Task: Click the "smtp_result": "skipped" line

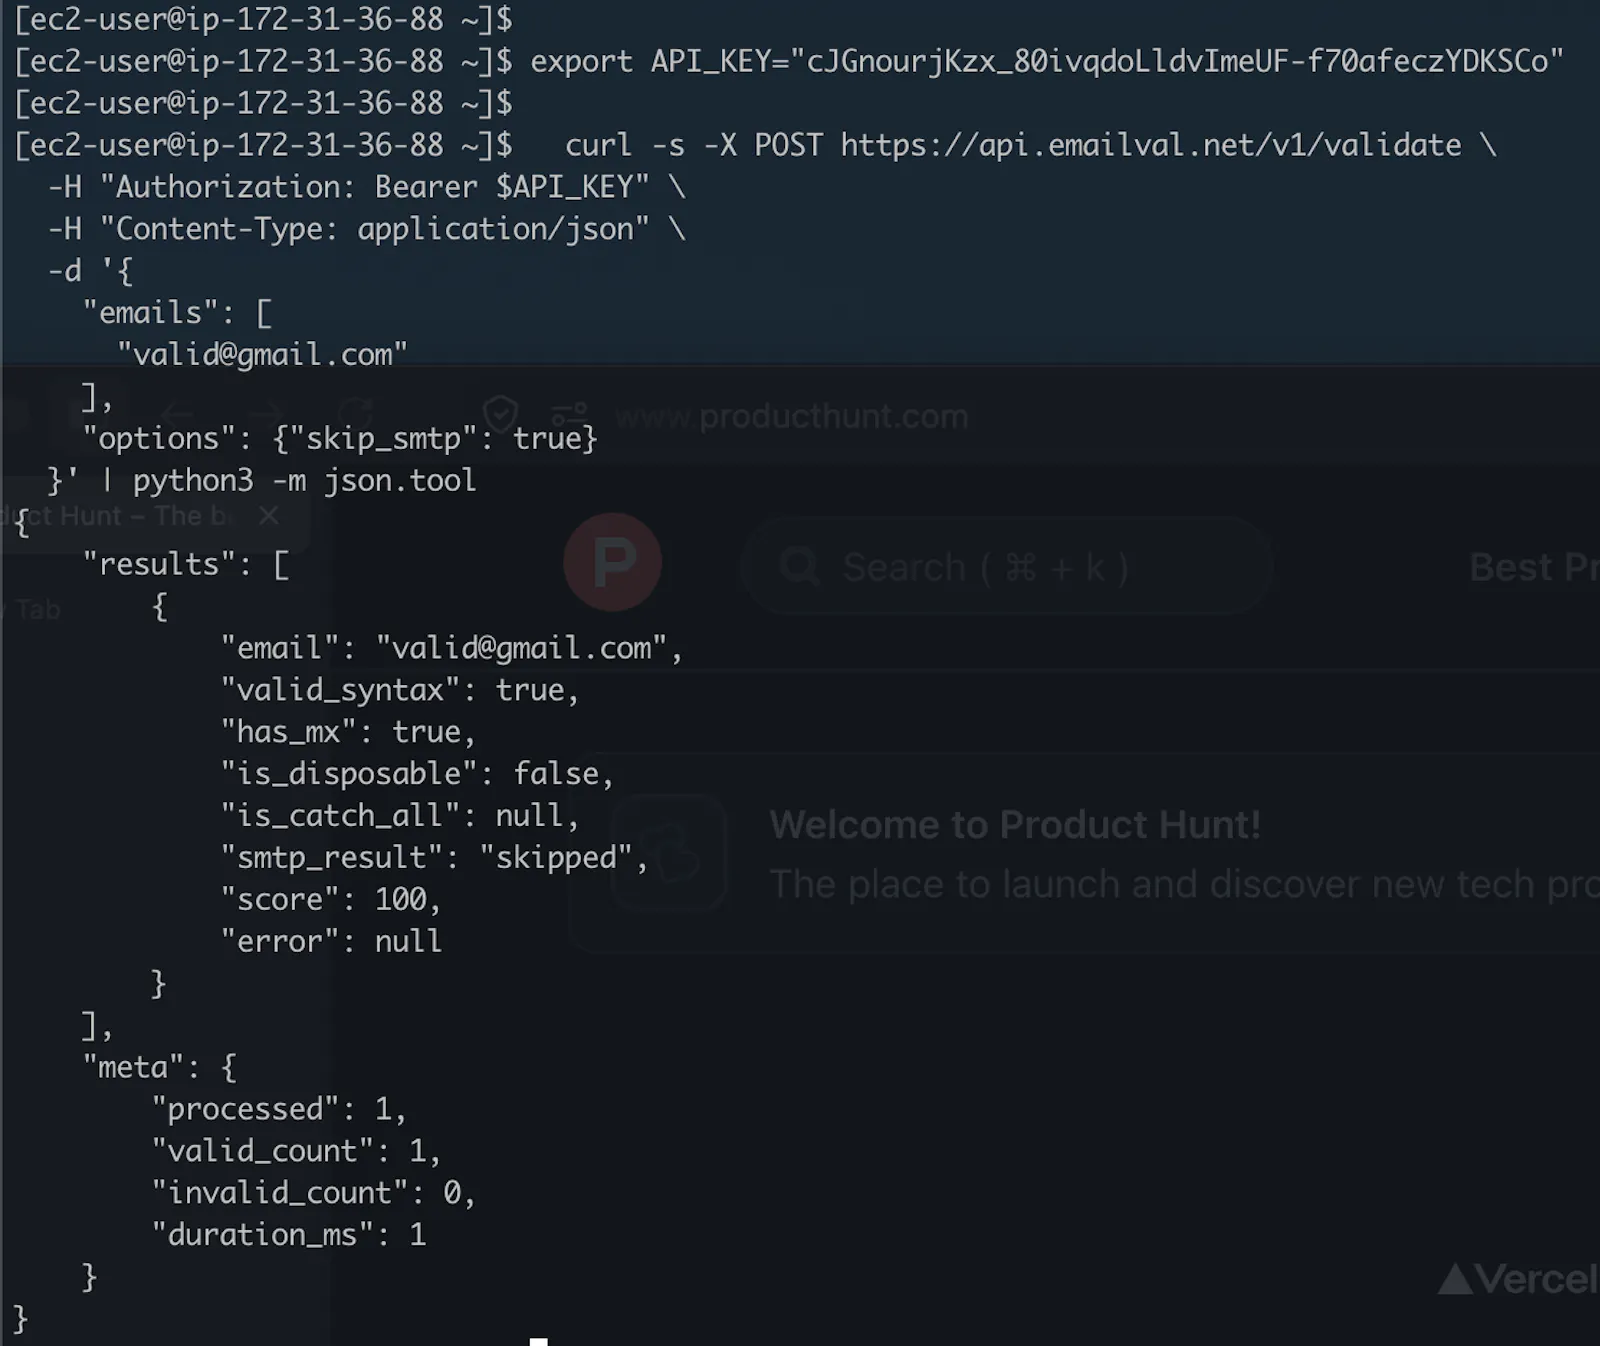Action: click(434, 859)
